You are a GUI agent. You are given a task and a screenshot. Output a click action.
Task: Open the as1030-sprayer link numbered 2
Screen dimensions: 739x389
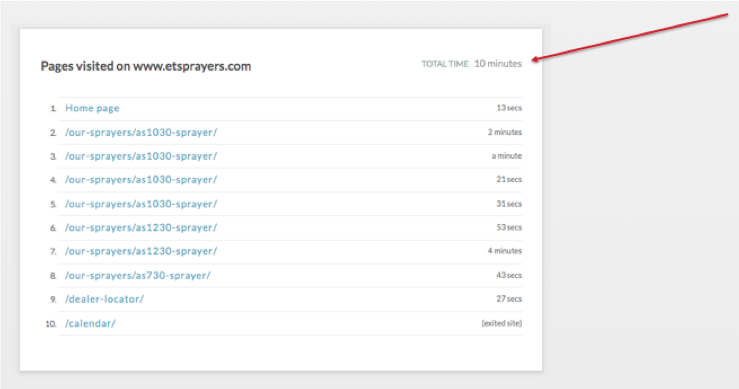[141, 132]
